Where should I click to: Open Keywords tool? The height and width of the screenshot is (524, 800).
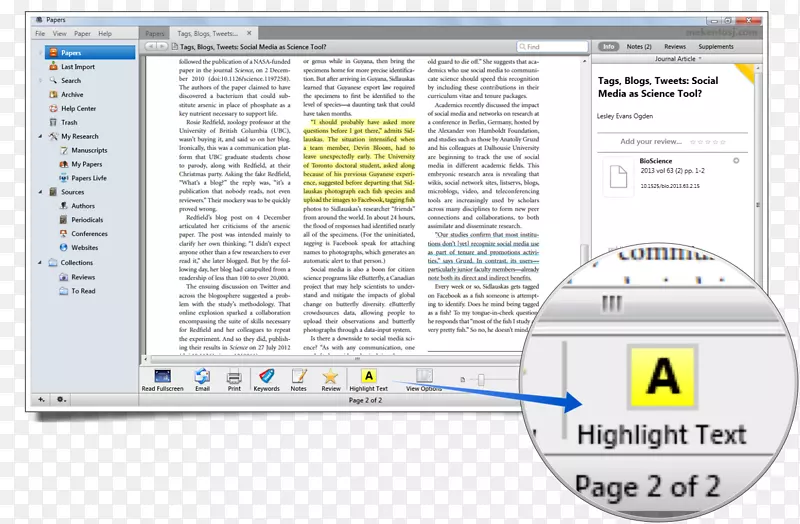click(x=266, y=381)
